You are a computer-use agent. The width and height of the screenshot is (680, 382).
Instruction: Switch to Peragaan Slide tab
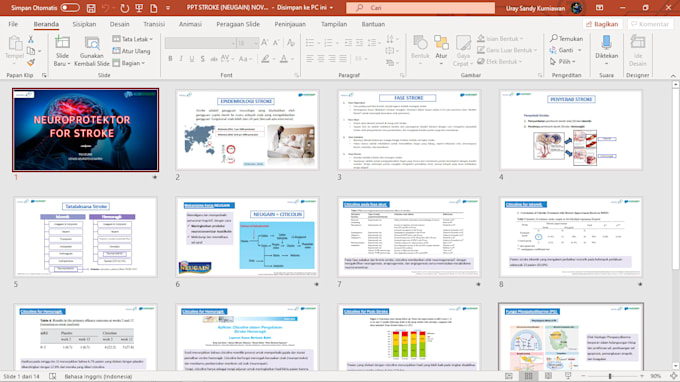238,24
